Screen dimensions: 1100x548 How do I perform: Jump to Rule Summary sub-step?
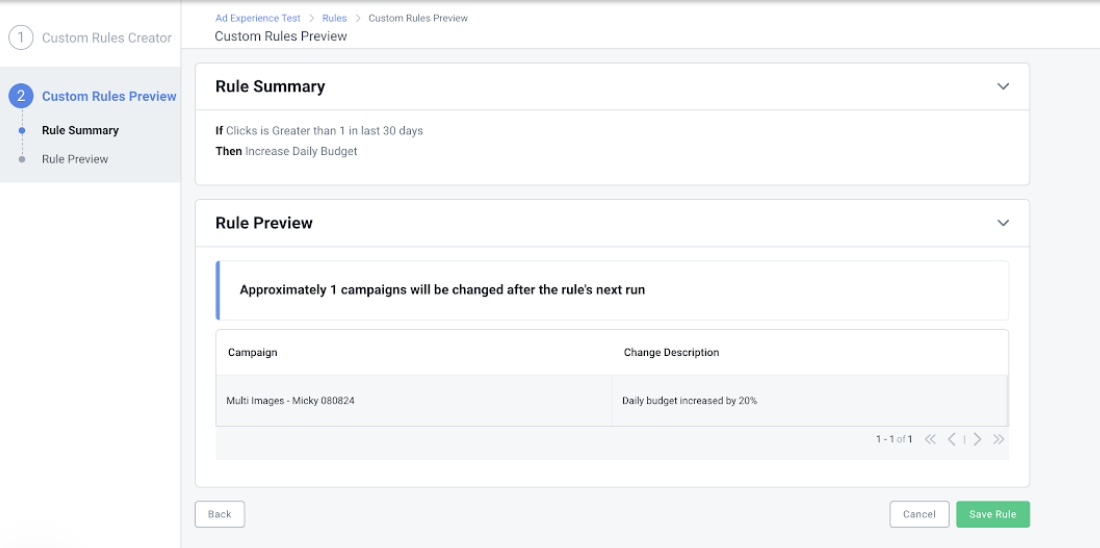[80, 130]
